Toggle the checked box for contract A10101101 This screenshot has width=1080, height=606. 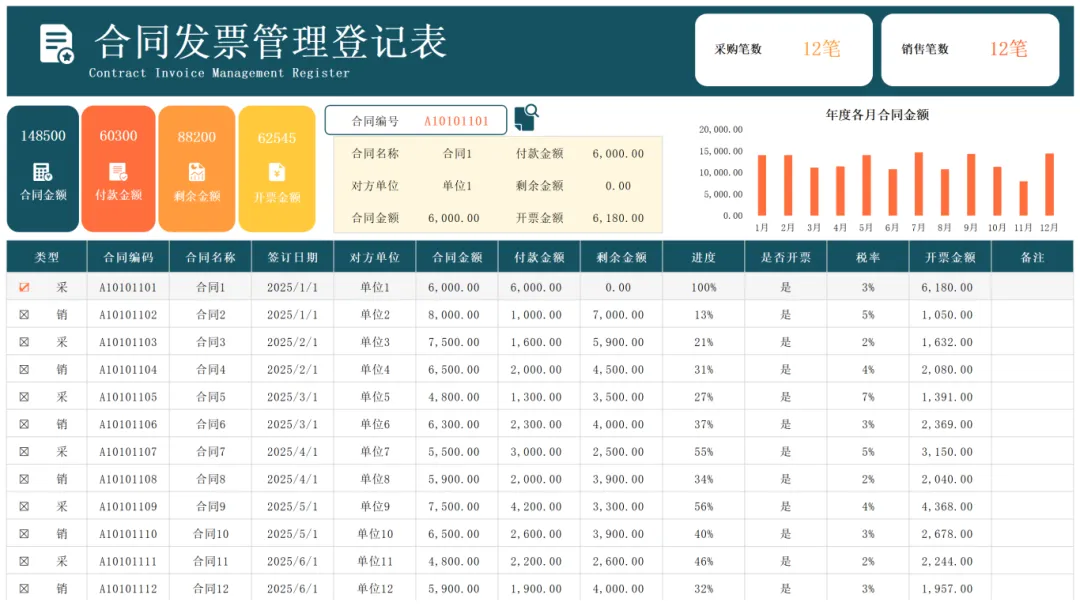tap(24, 287)
